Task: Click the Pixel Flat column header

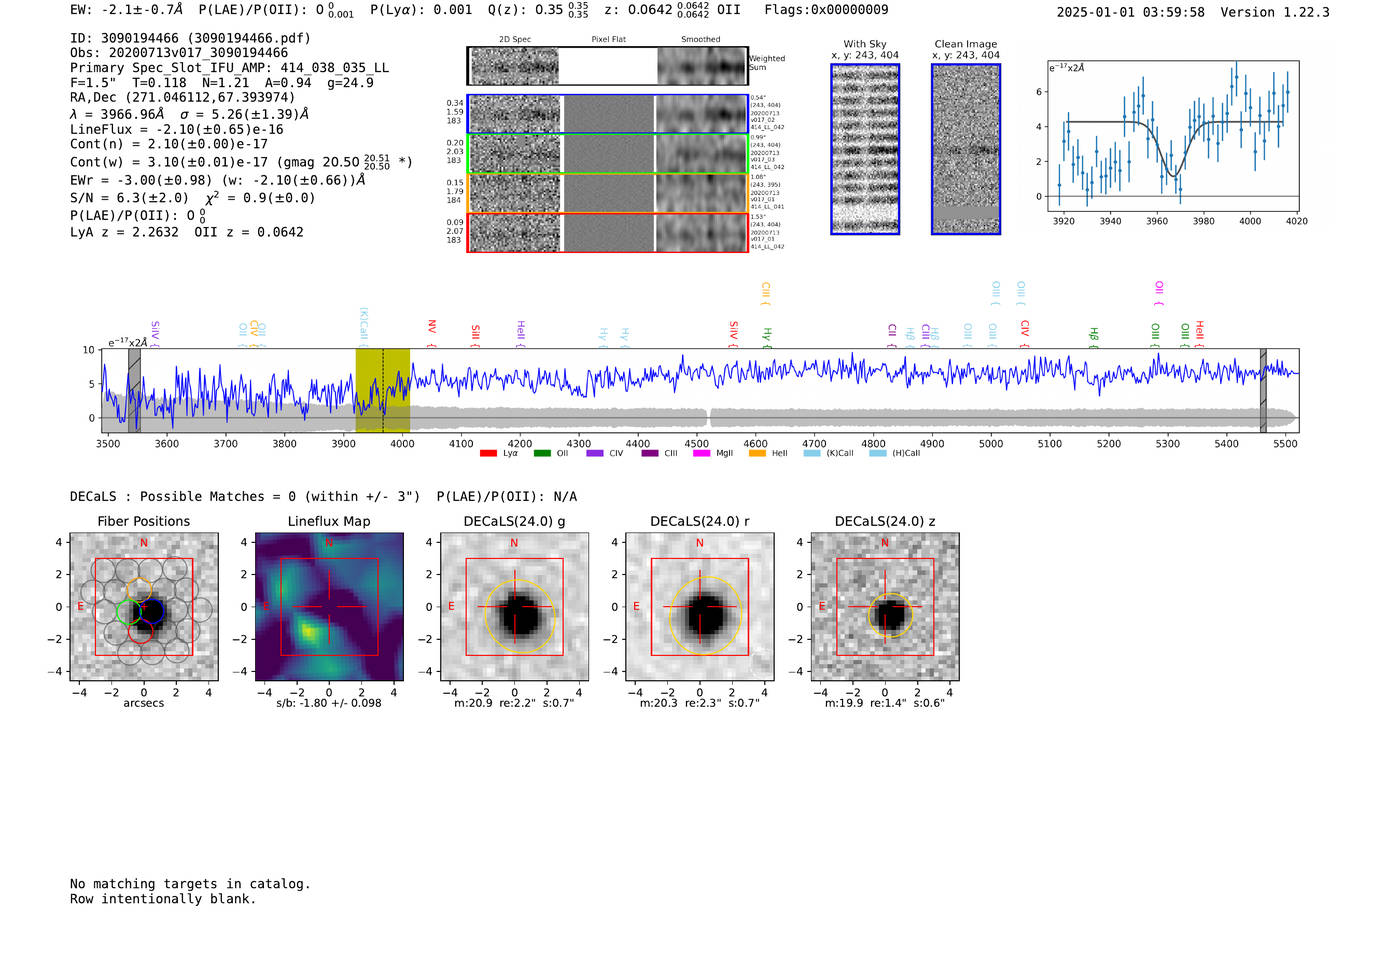Action: 608,40
